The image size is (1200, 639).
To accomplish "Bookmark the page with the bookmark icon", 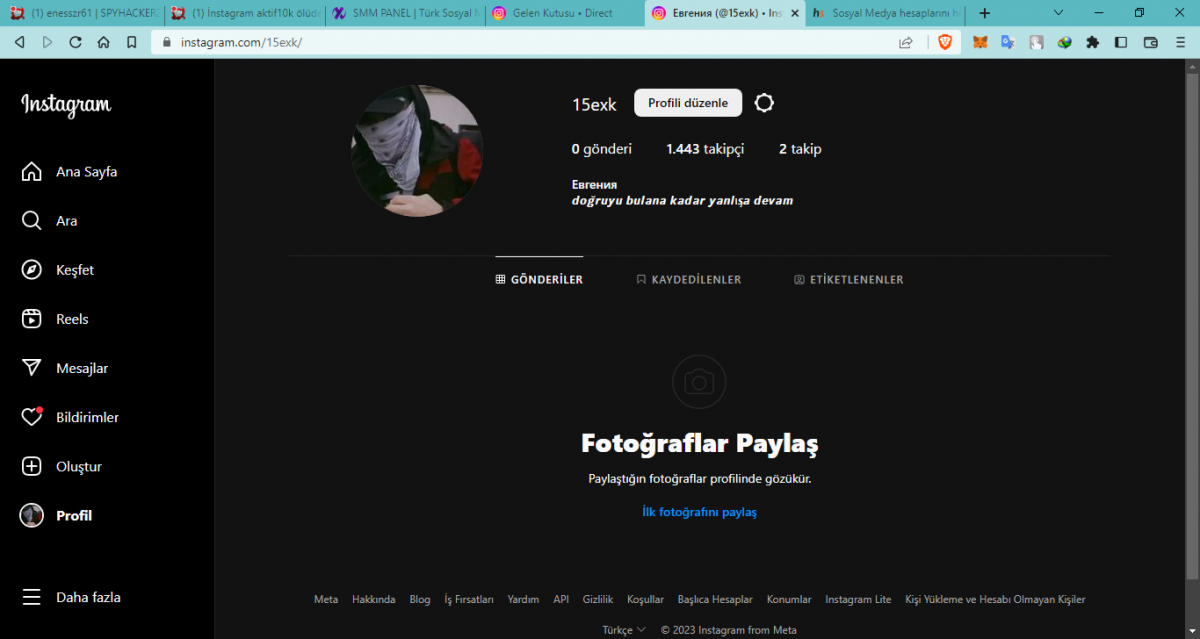I will click(132, 42).
